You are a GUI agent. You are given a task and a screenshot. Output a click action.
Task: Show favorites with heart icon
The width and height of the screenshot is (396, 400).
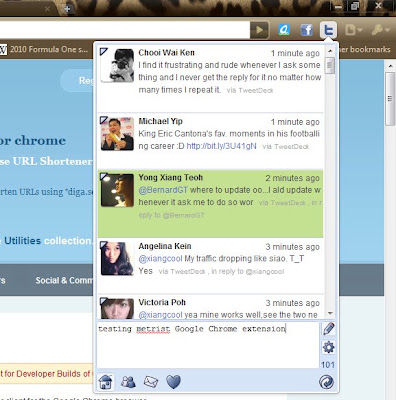[173, 382]
